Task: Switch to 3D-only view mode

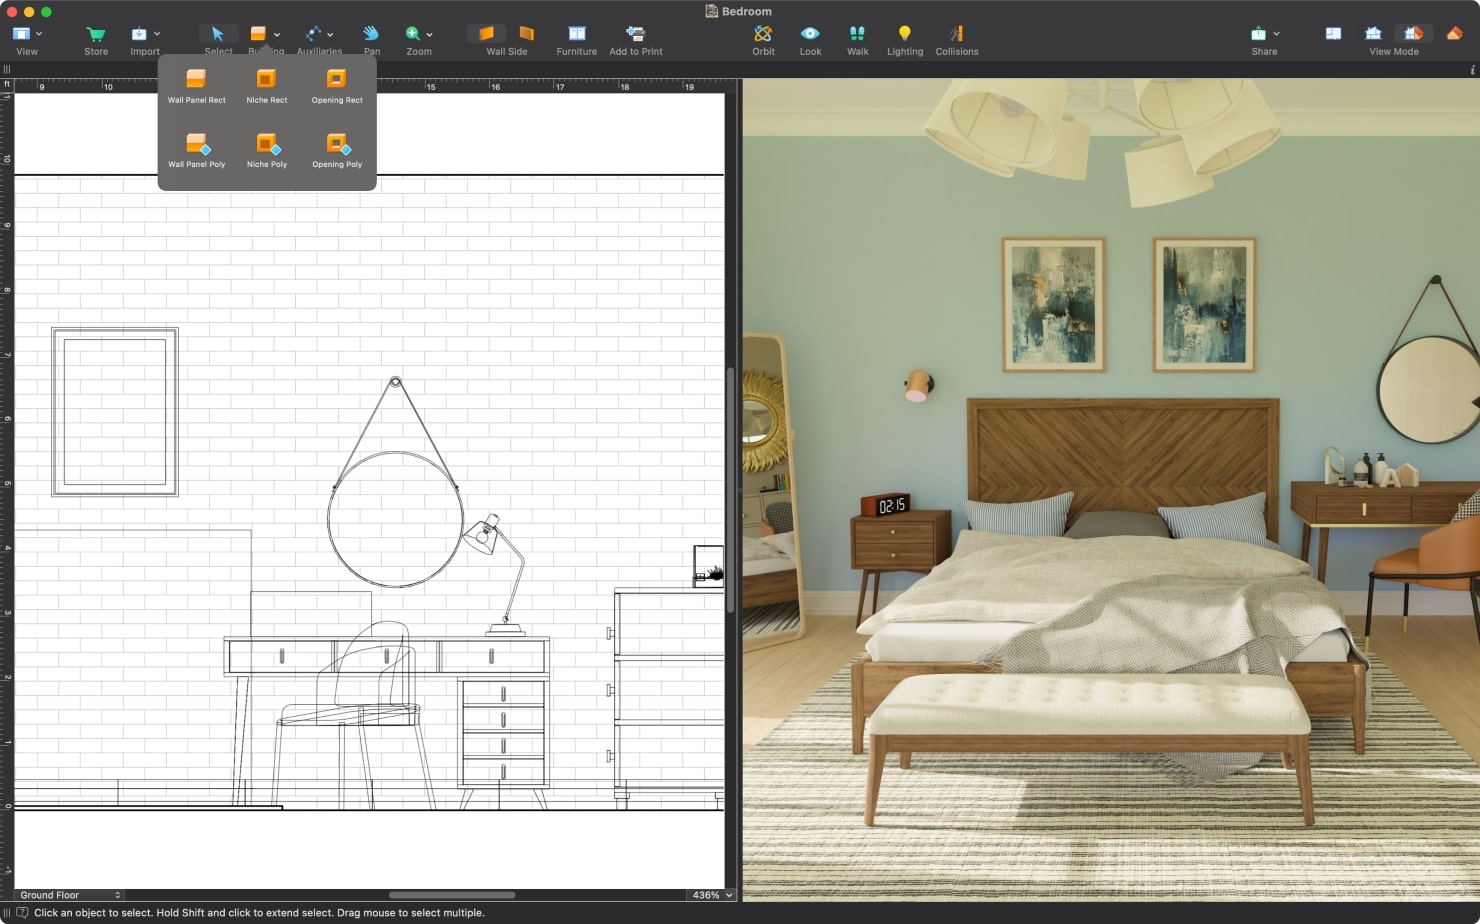Action: [1374, 34]
